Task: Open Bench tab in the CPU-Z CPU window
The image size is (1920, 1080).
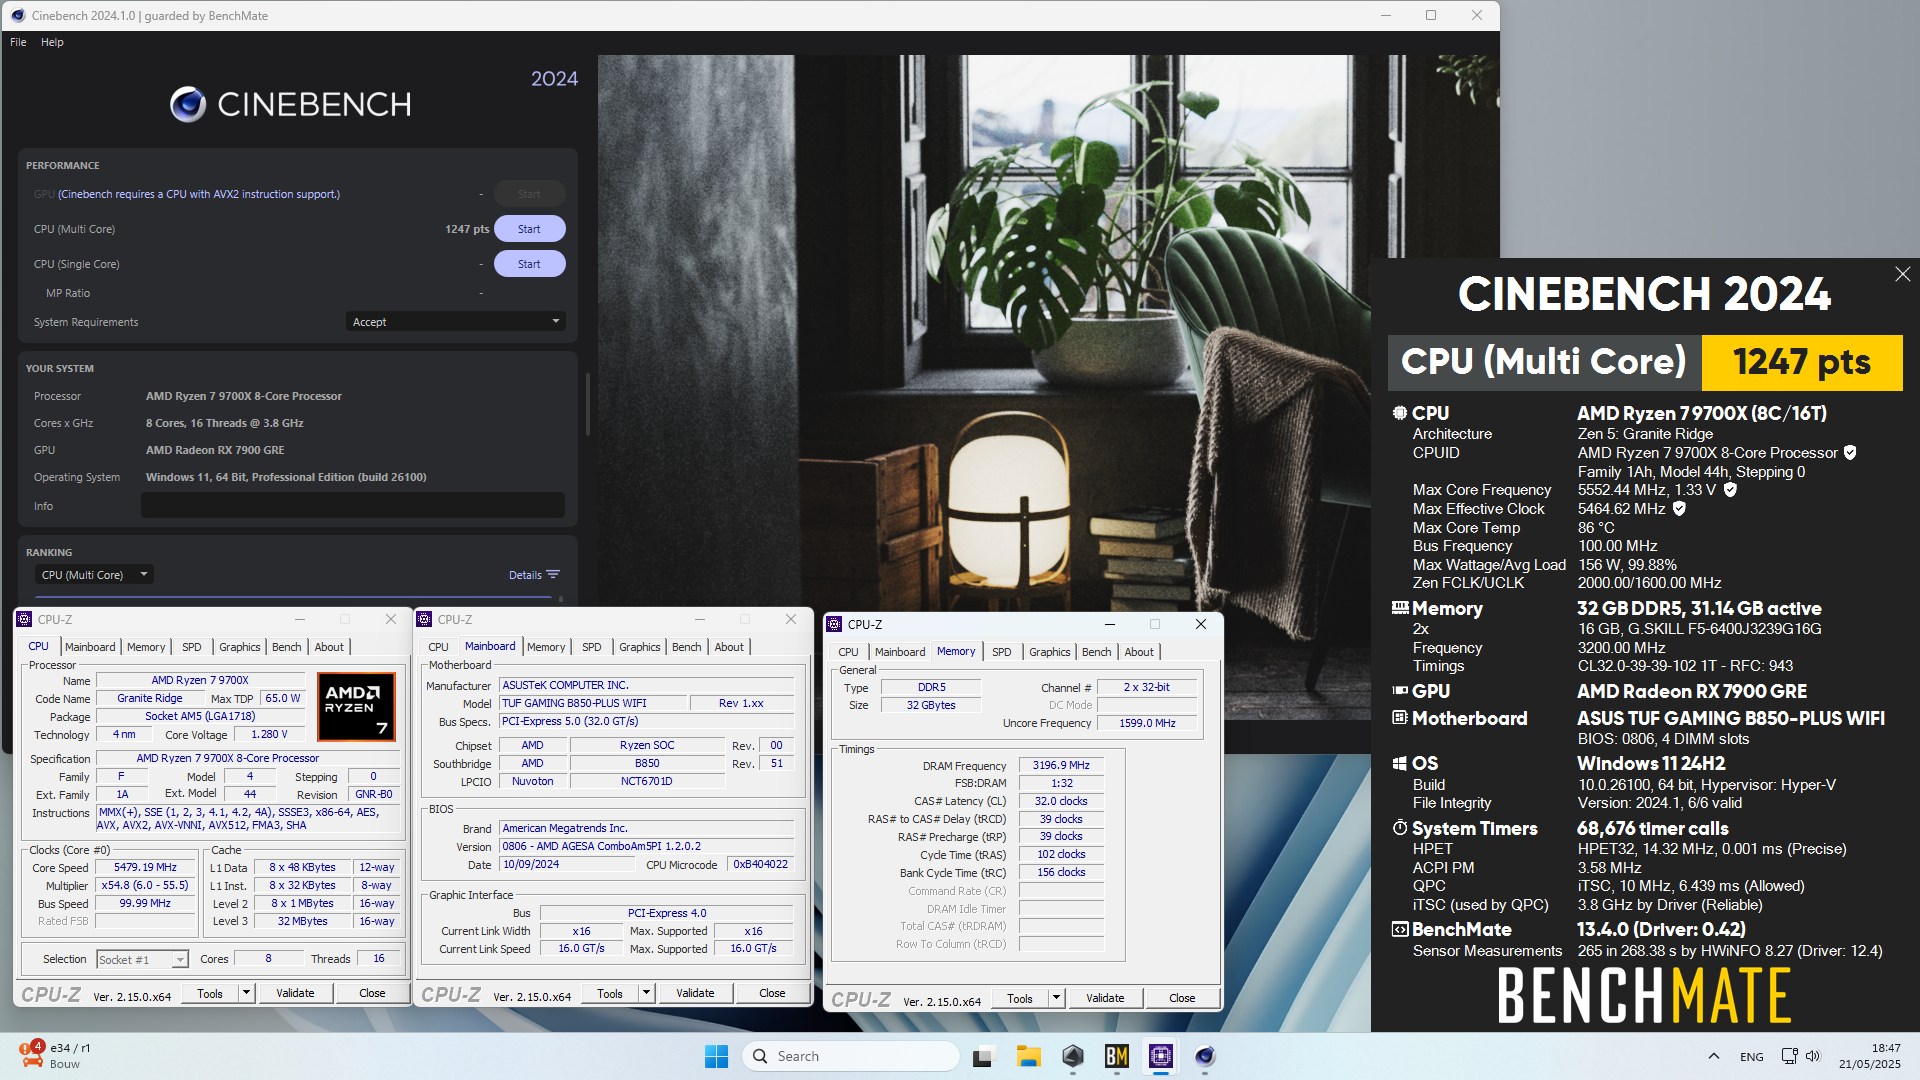Action: [x=287, y=647]
